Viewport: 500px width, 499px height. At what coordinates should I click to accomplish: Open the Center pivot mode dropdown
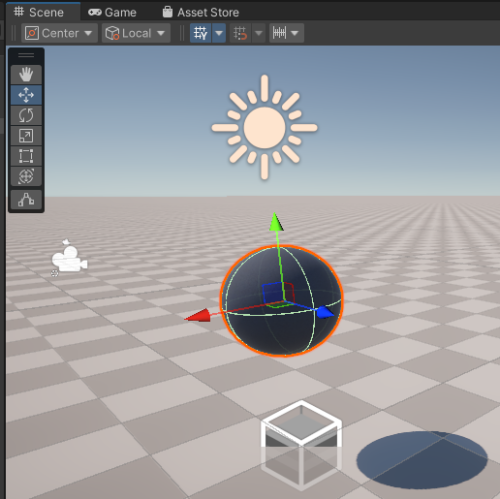59,33
